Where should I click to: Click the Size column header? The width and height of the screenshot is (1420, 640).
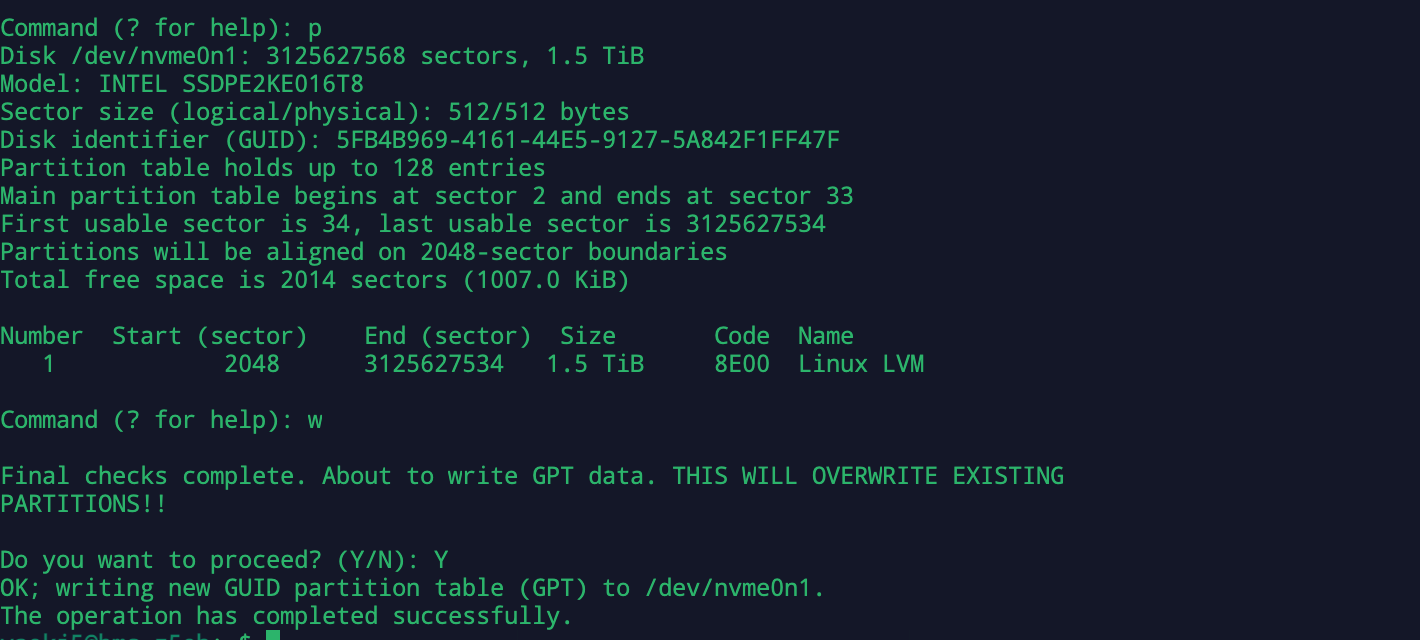(x=588, y=336)
